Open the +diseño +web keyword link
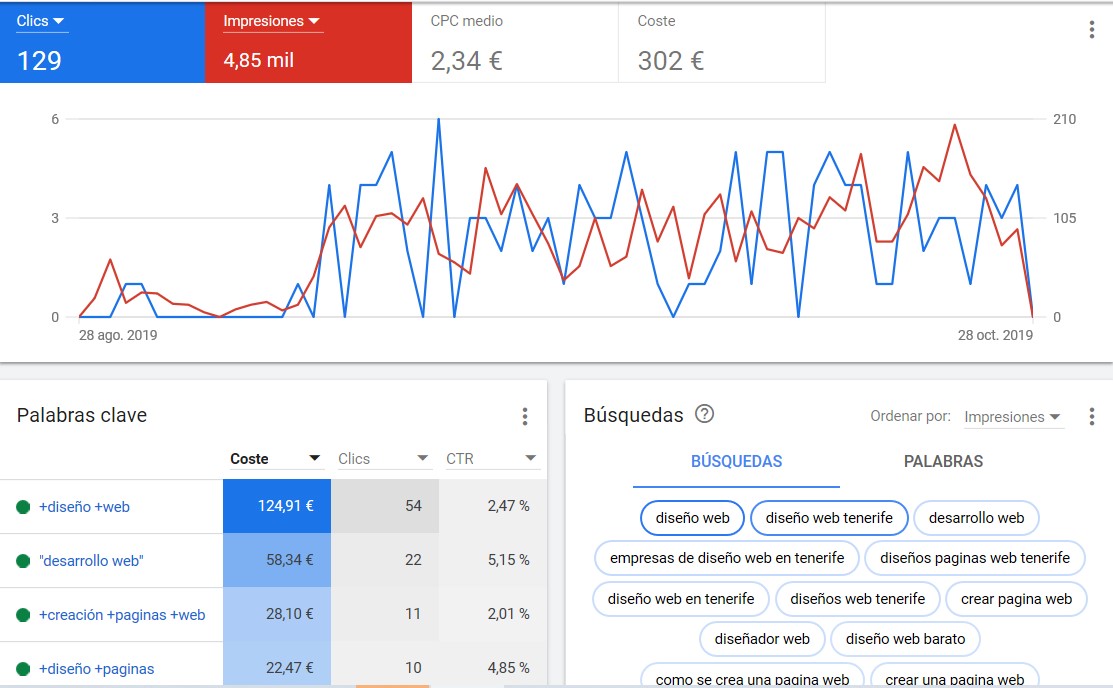The image size is (1113, 688). 84,507
